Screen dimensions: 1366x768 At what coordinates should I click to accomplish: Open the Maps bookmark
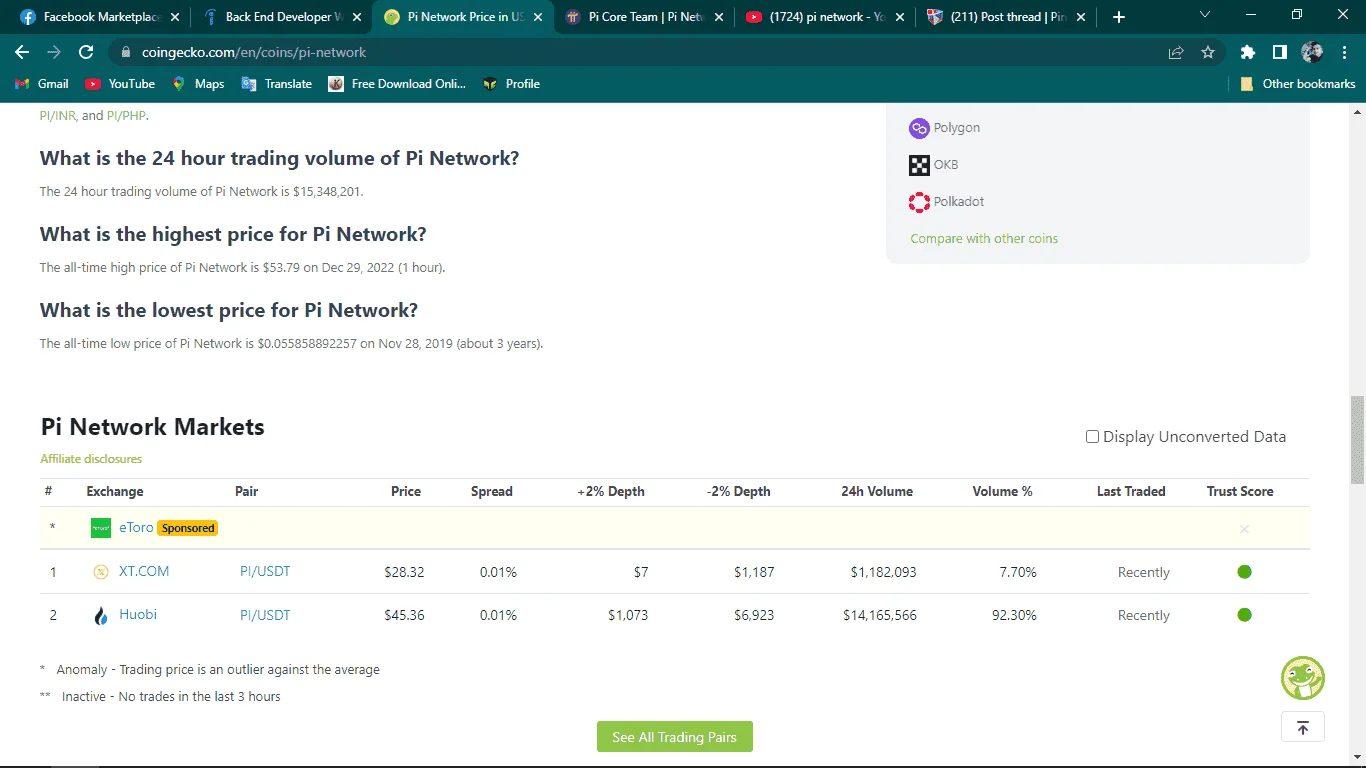point(198,84)
